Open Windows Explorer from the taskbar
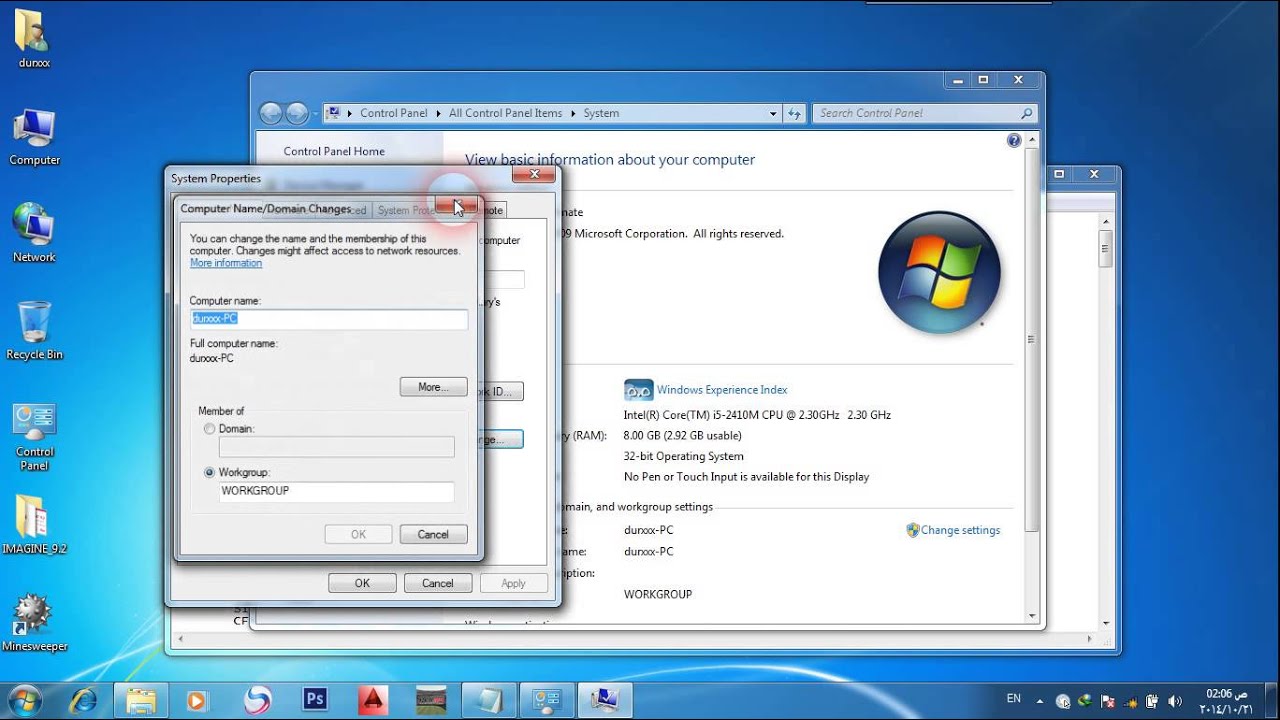The width and height of the screenshot is (1280, 720). tap(141, 699)
